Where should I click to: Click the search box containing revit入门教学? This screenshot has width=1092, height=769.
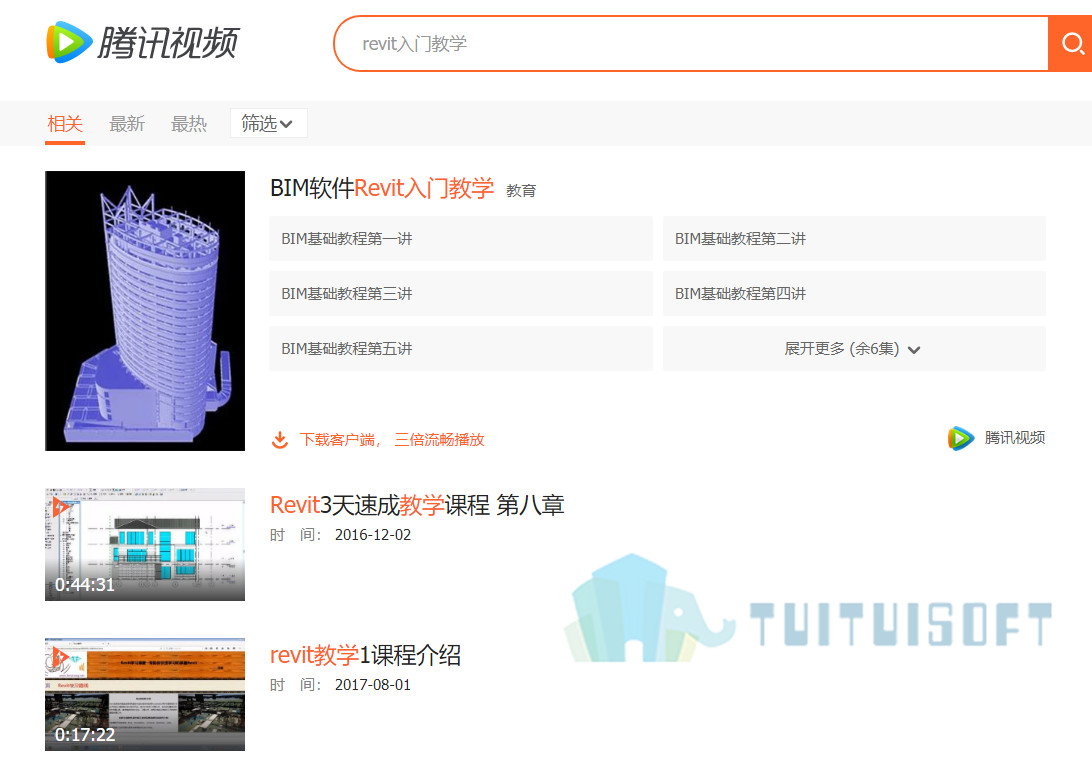(691, 44)
